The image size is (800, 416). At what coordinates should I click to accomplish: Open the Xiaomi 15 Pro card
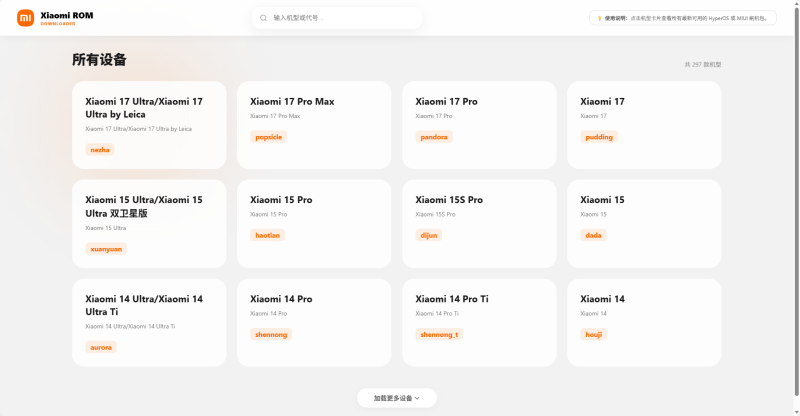pos(314,223)
